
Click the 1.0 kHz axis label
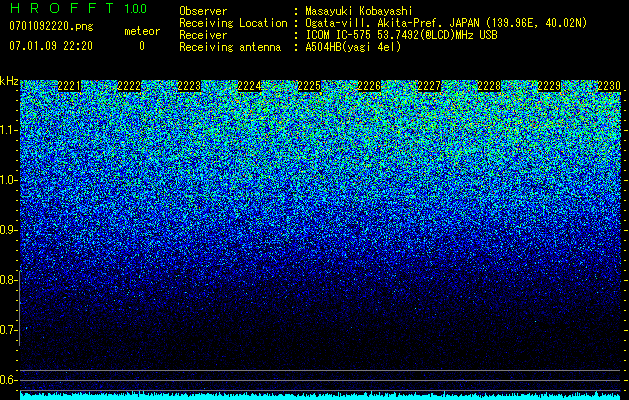click(x=9, y=180)
